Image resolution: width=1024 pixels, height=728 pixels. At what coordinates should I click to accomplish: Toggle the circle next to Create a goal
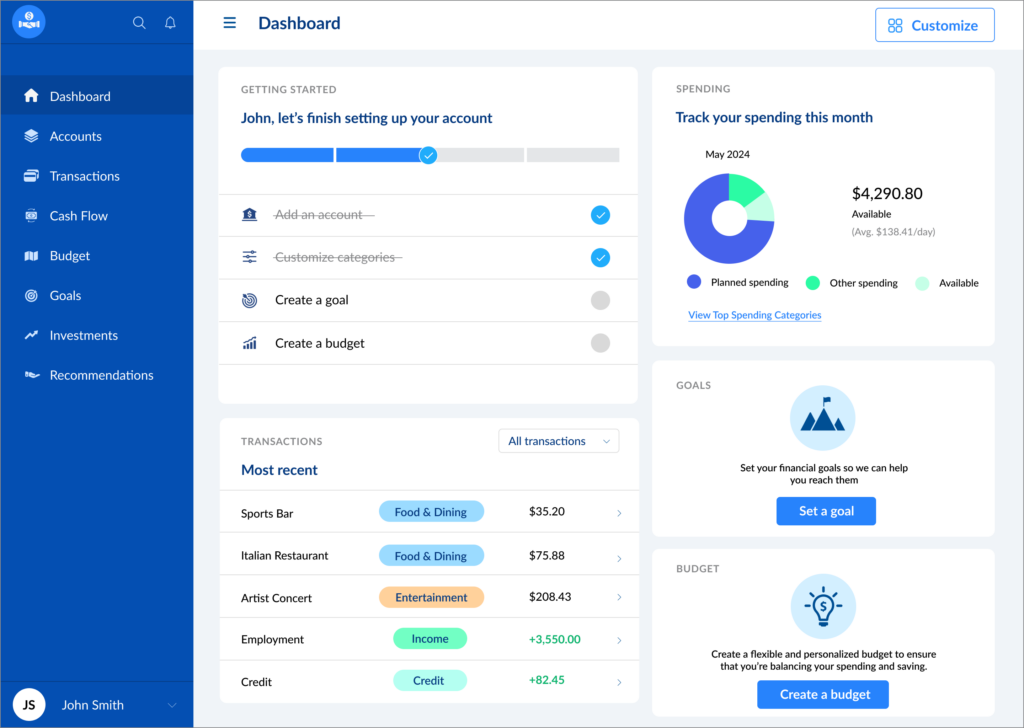[x=600, y=300]
